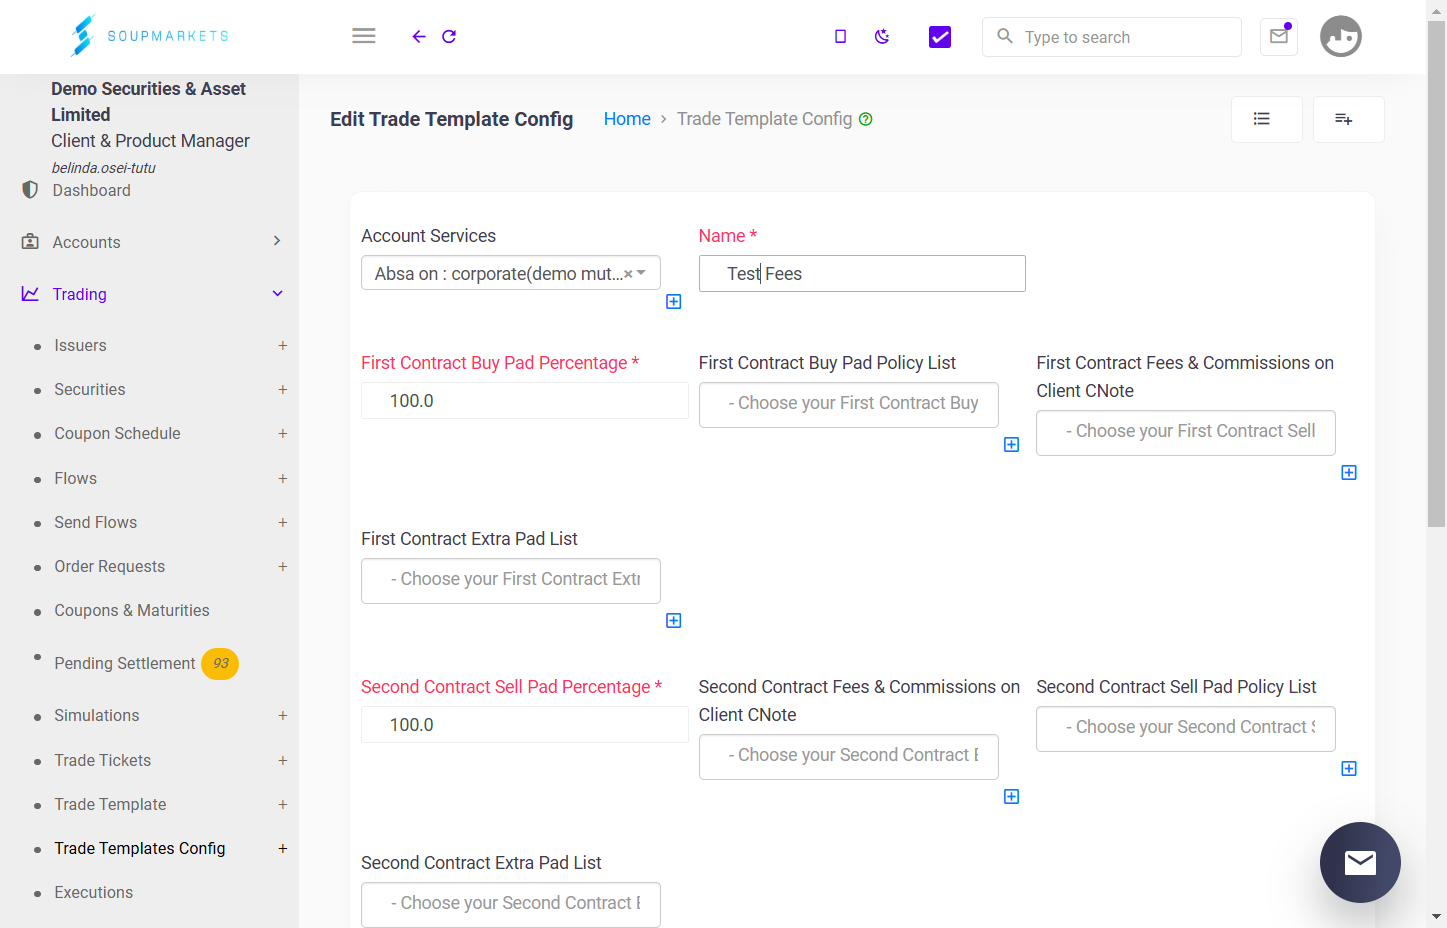Click the list view button

(1267, 120)
